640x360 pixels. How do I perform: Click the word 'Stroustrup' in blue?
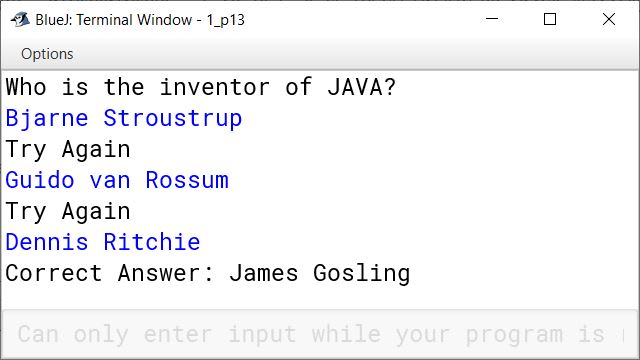[173, 119]
